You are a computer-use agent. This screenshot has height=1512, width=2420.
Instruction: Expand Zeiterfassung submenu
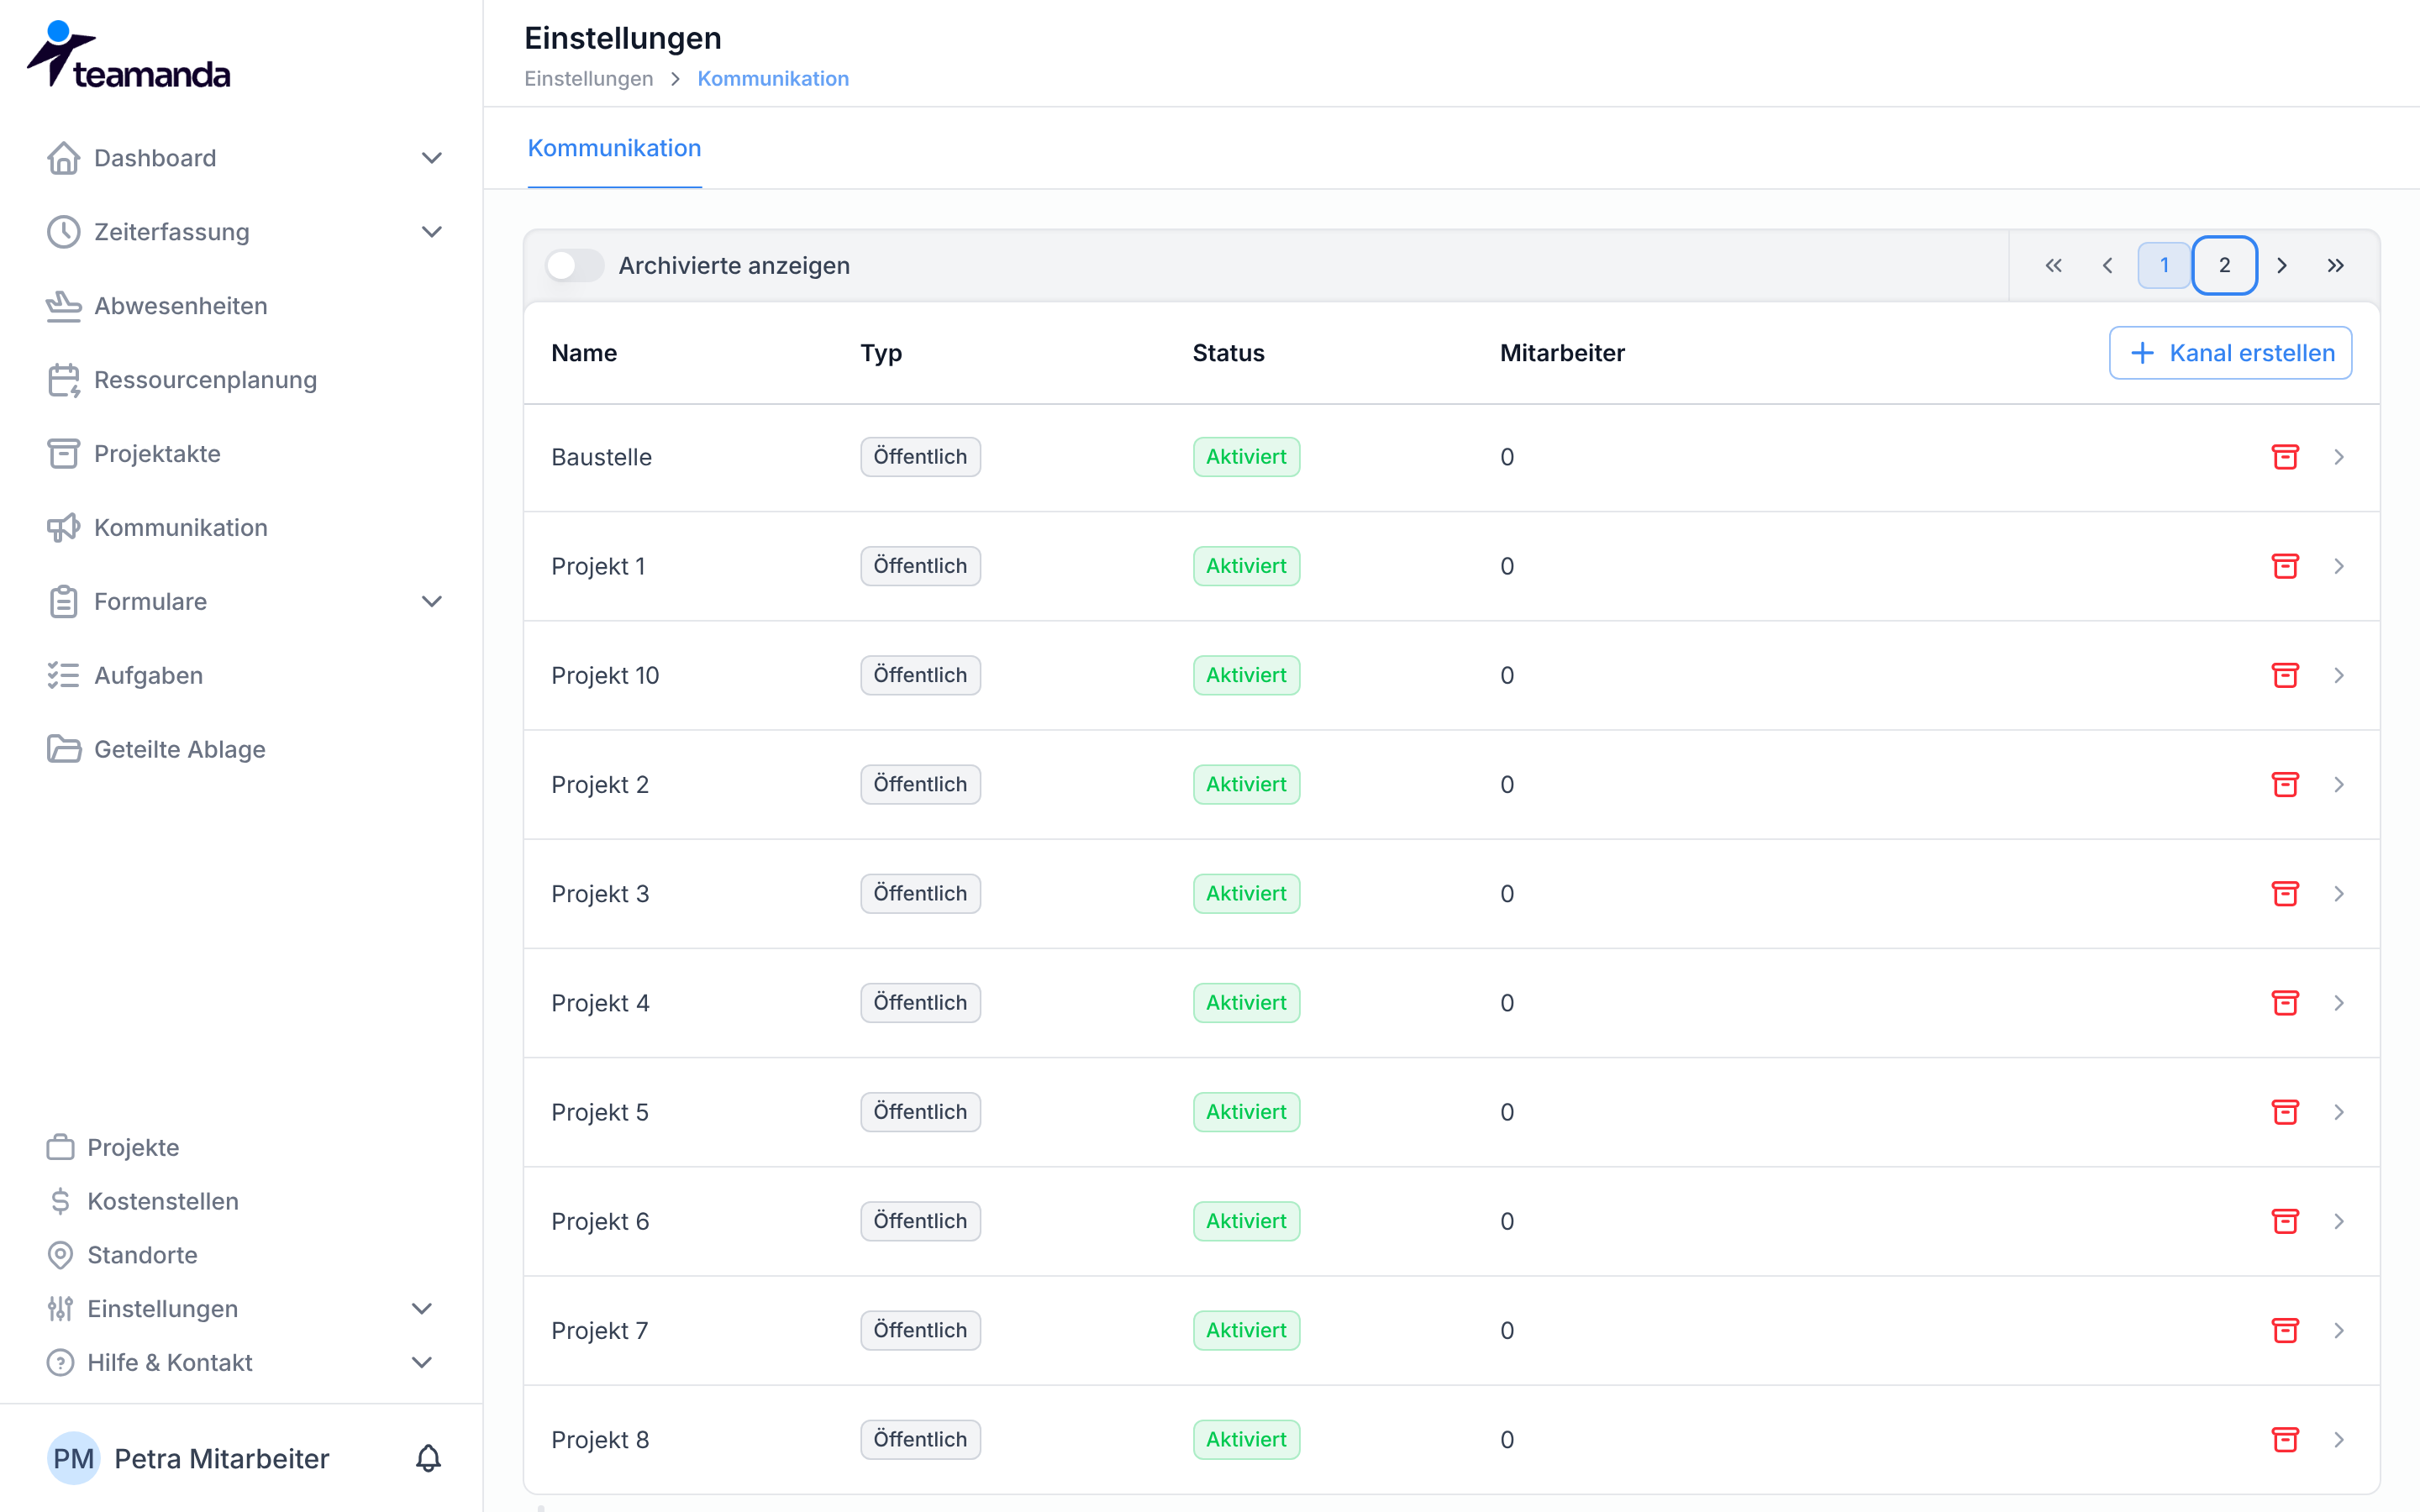[431, 232]
